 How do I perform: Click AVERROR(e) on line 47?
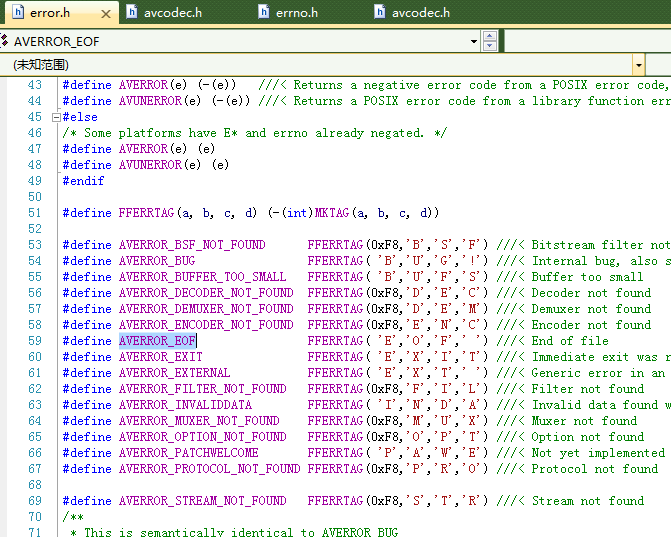tap(153, 149)
